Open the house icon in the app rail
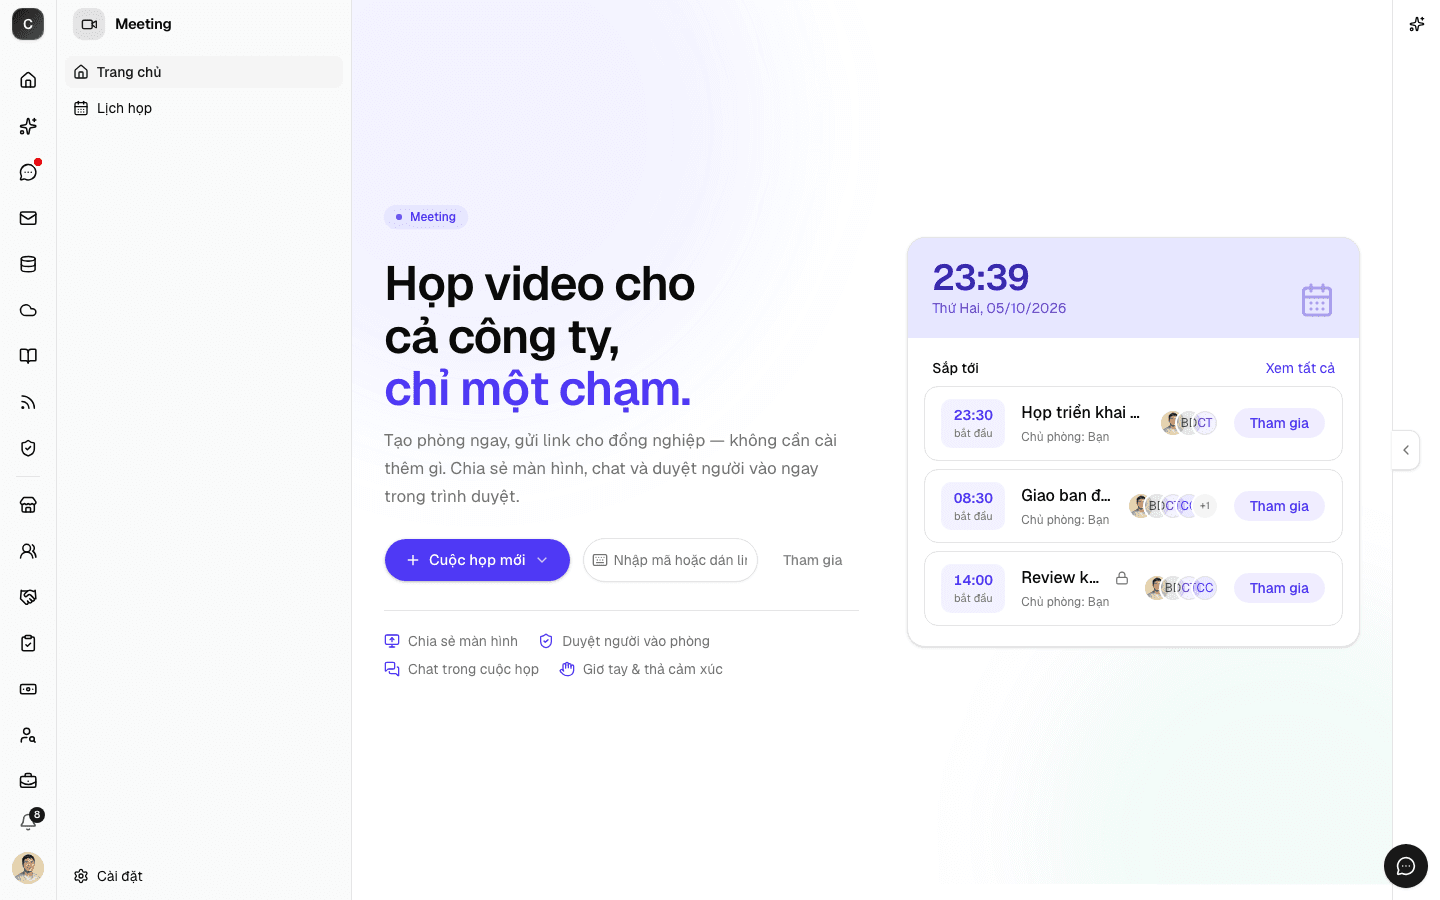This screenshot has width=1440, height=900. tap(28, 80)
